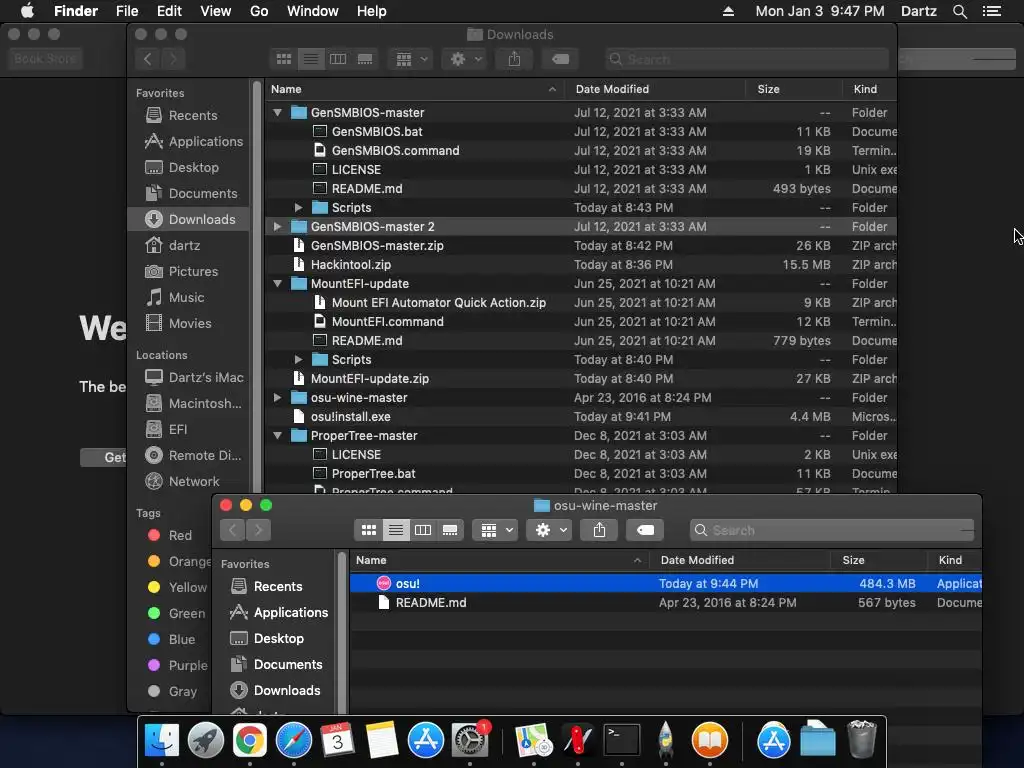Open the Action gear menu in osu-wine-master window
Image resolution: width=1024 pixels, height=768 pixels.
550,530
